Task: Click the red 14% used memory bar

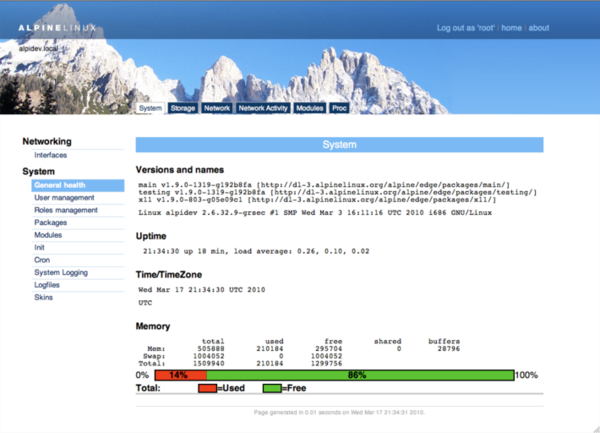Action: pos(181,375)
